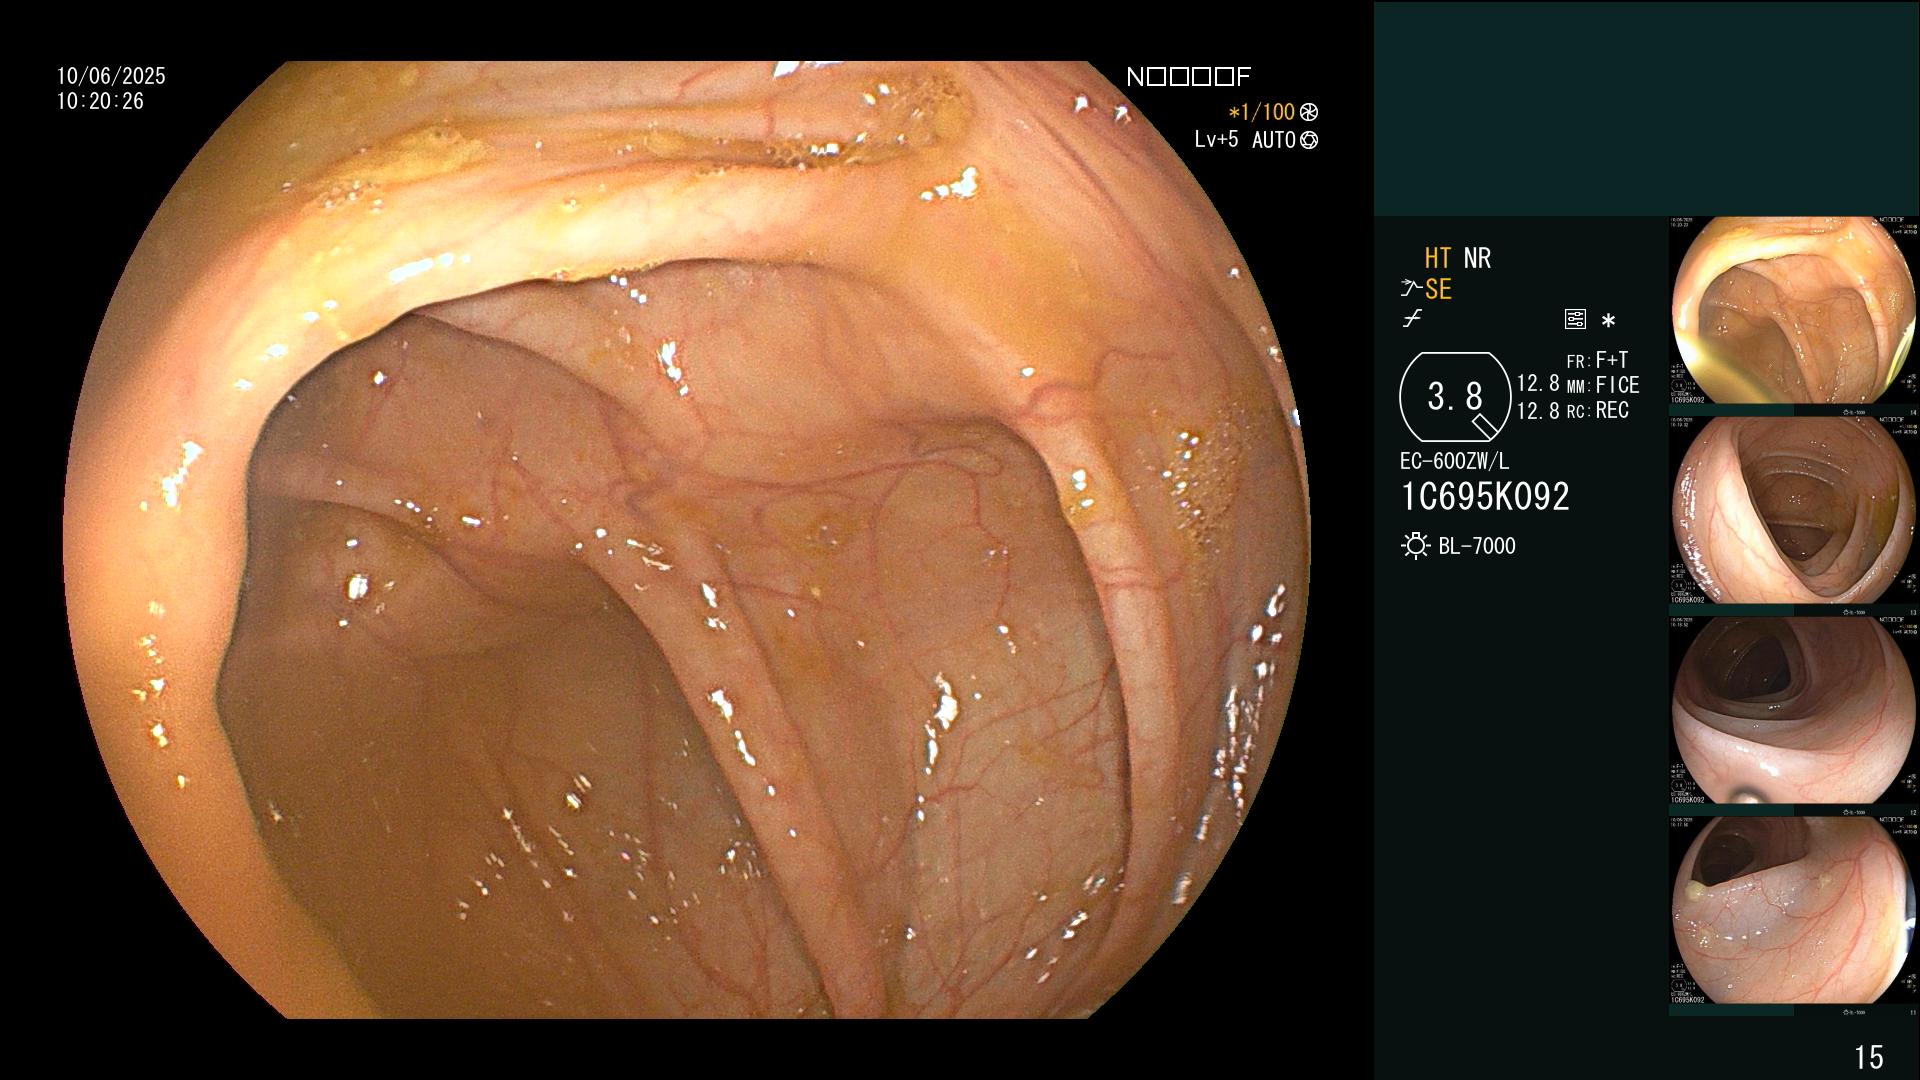Click the scope diameter 3.8 indicator
The height and width of the screenshot is (1080, 1920).
click(x=1455, y=397)
